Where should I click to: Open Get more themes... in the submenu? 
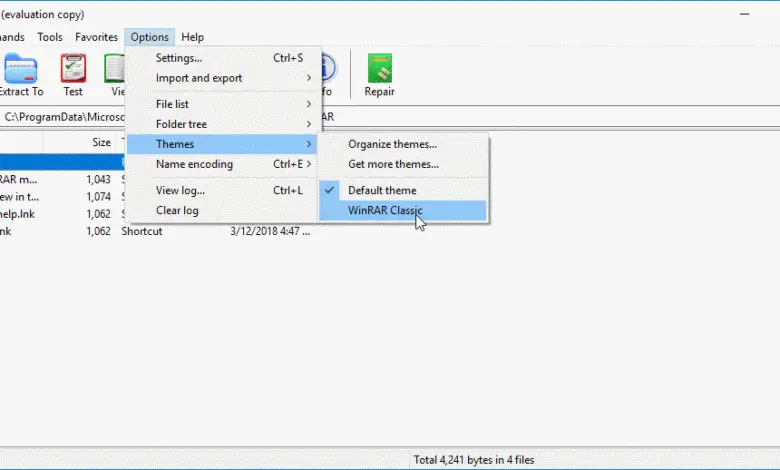[x=402, y=164]
